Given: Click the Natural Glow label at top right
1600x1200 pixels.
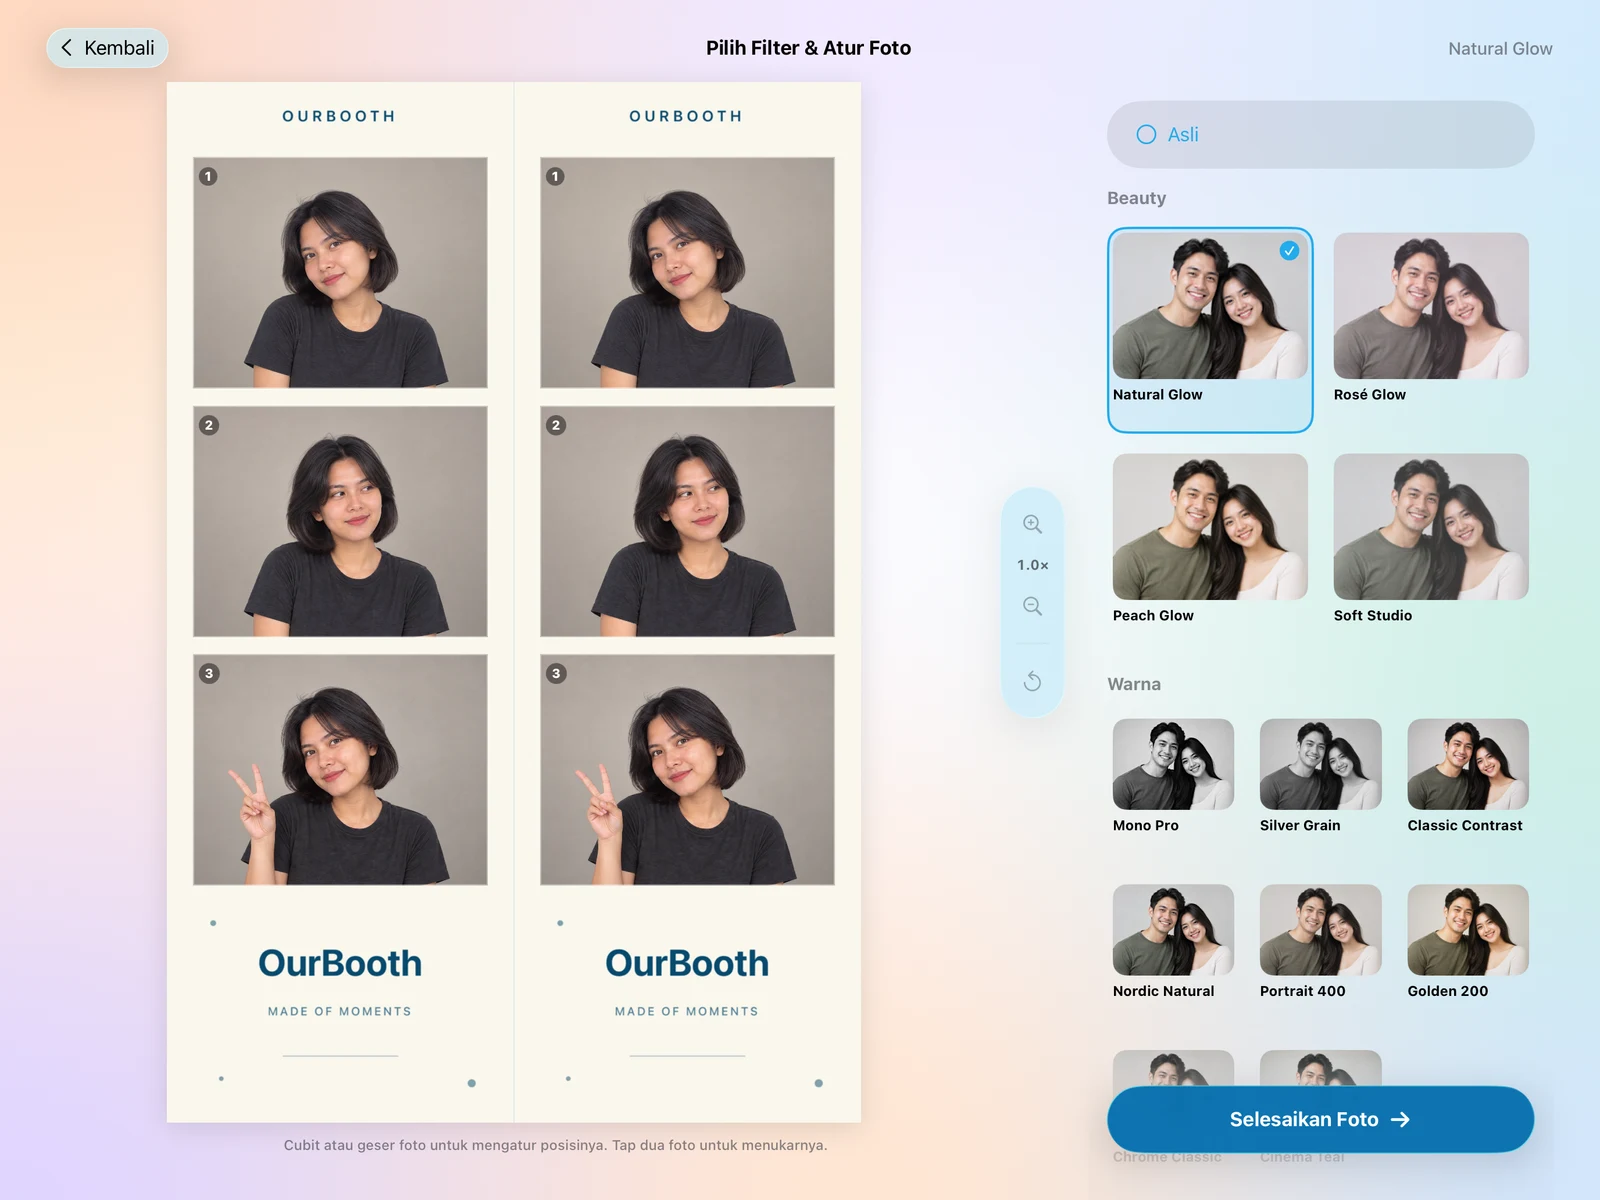Looking at the screenshot, I should (x=1500, y=48).
